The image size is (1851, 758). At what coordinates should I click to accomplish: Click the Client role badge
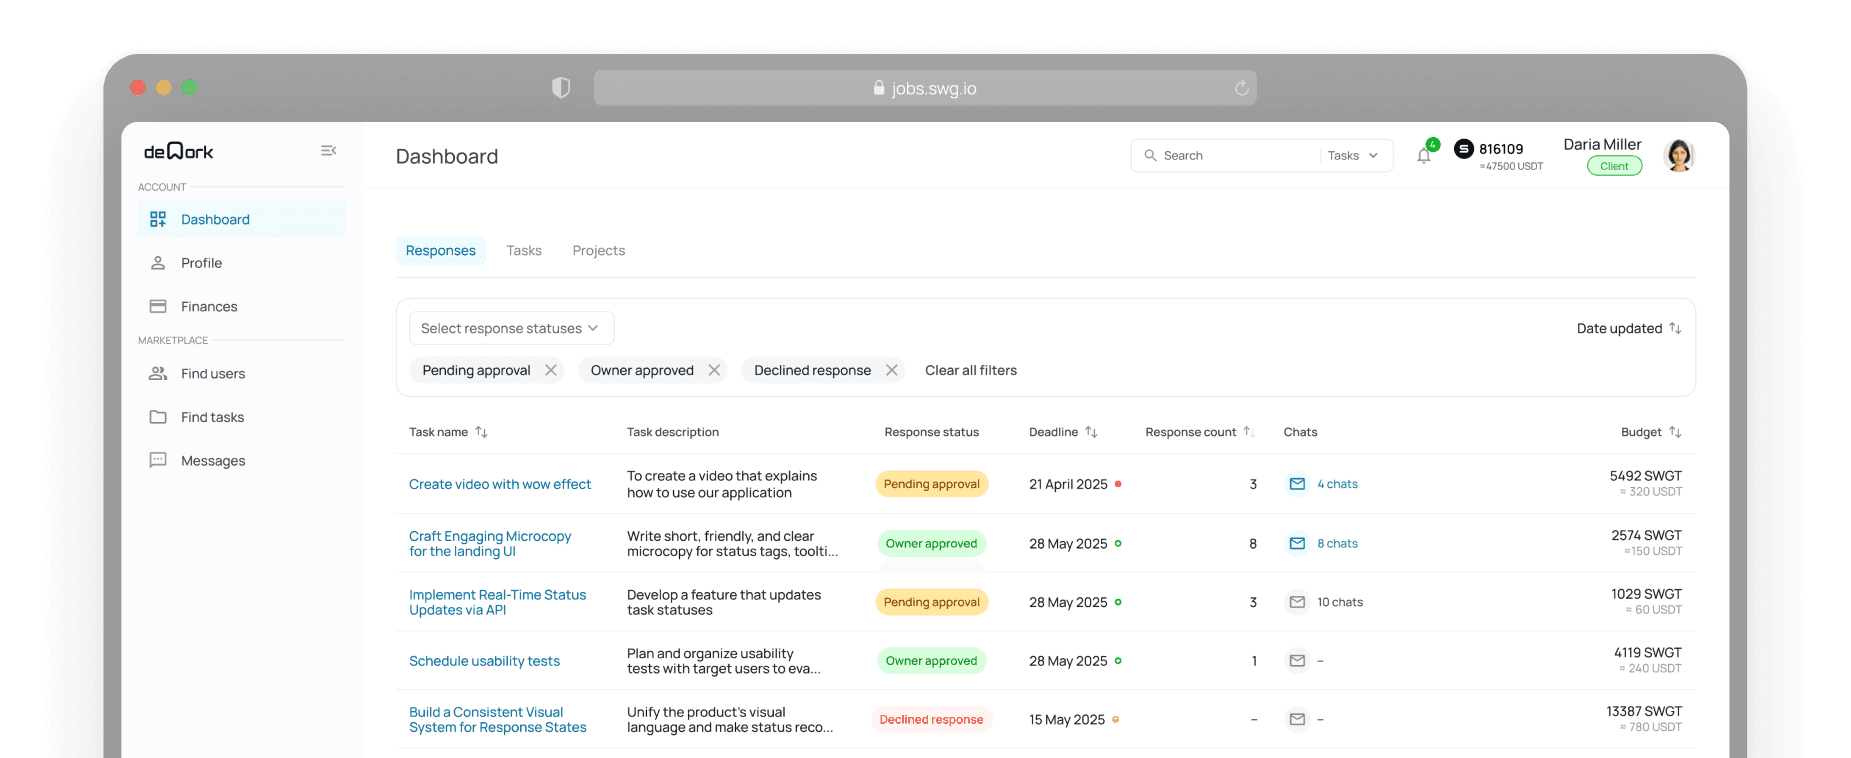[1614, 166]
